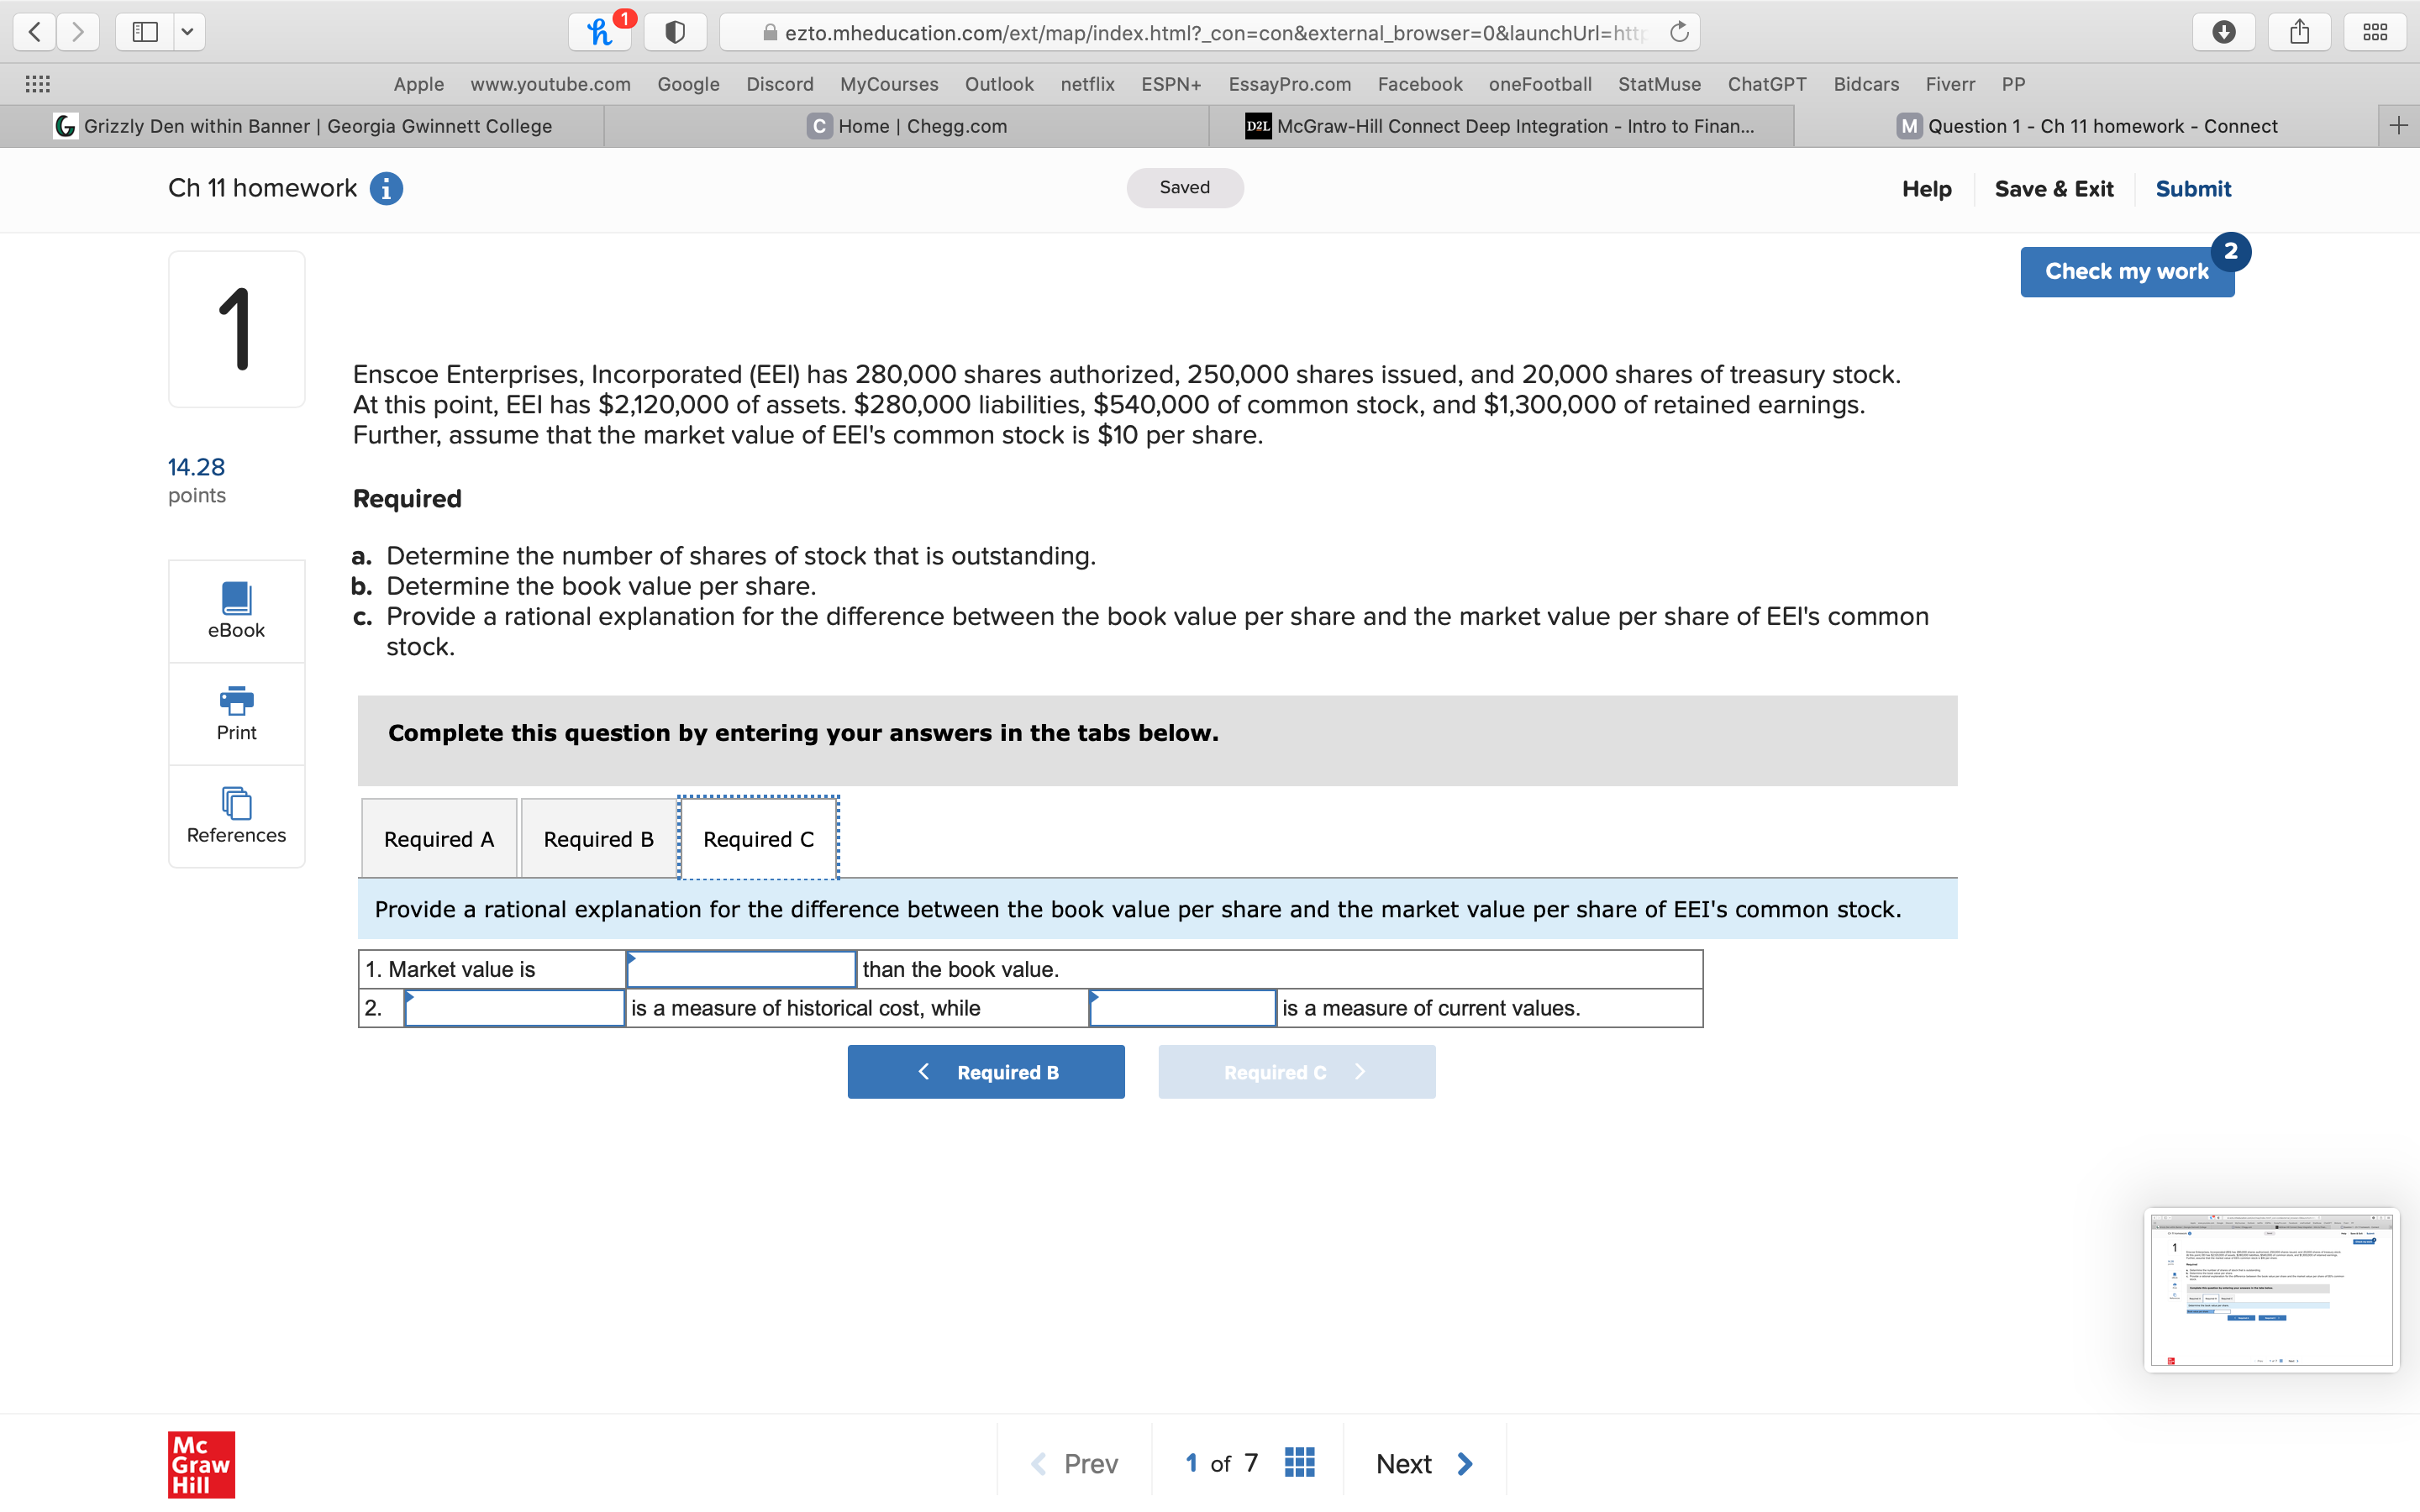Click the Share icon
The image size is (2420, 1512).
tap(2299, 31)
